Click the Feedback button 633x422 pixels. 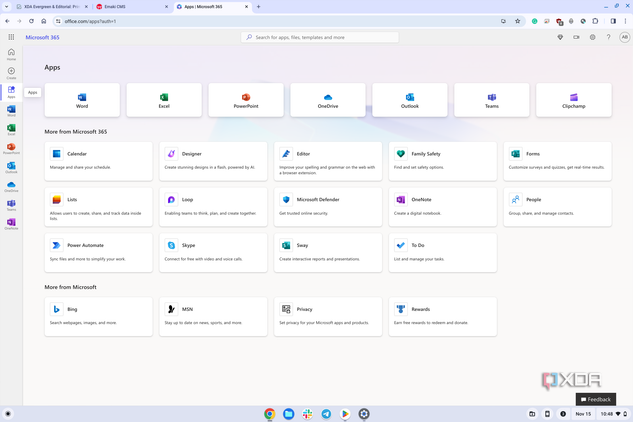[x=596, y=399]
